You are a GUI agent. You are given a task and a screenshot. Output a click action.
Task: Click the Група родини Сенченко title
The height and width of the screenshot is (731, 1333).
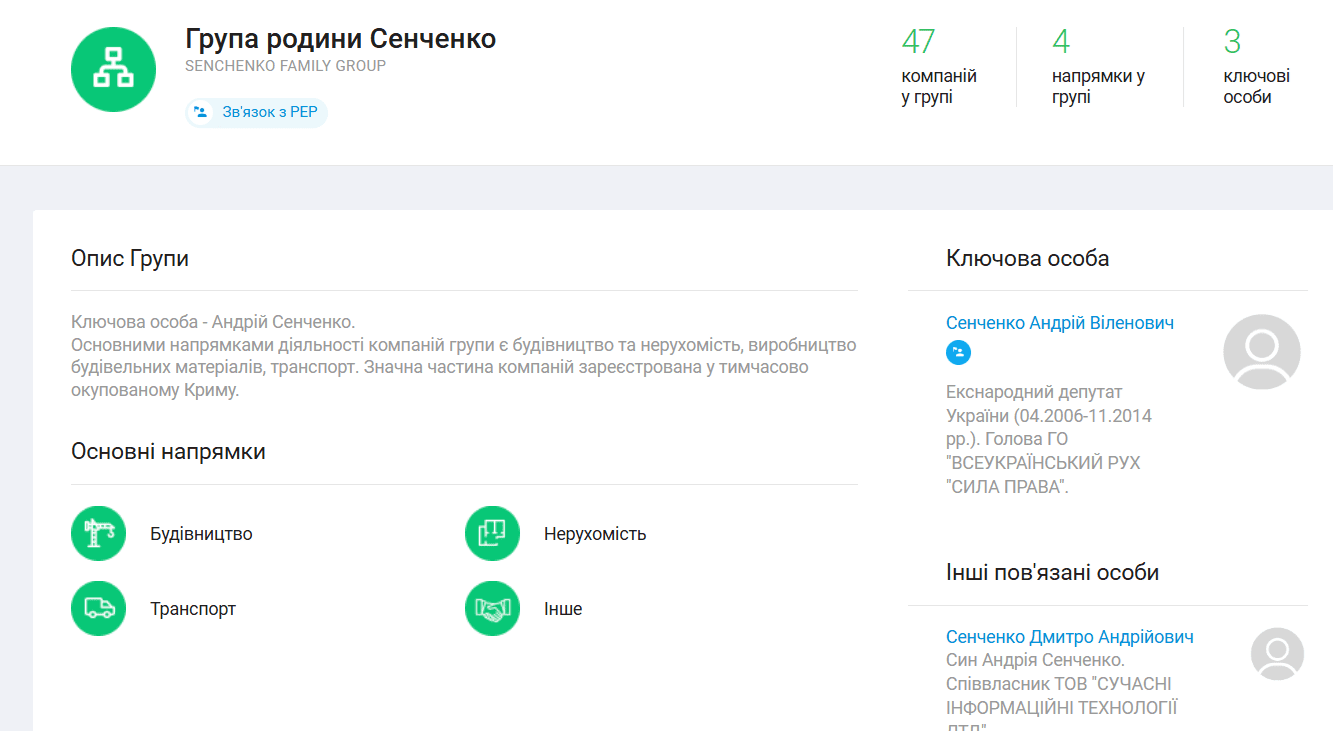click(340, 39)
